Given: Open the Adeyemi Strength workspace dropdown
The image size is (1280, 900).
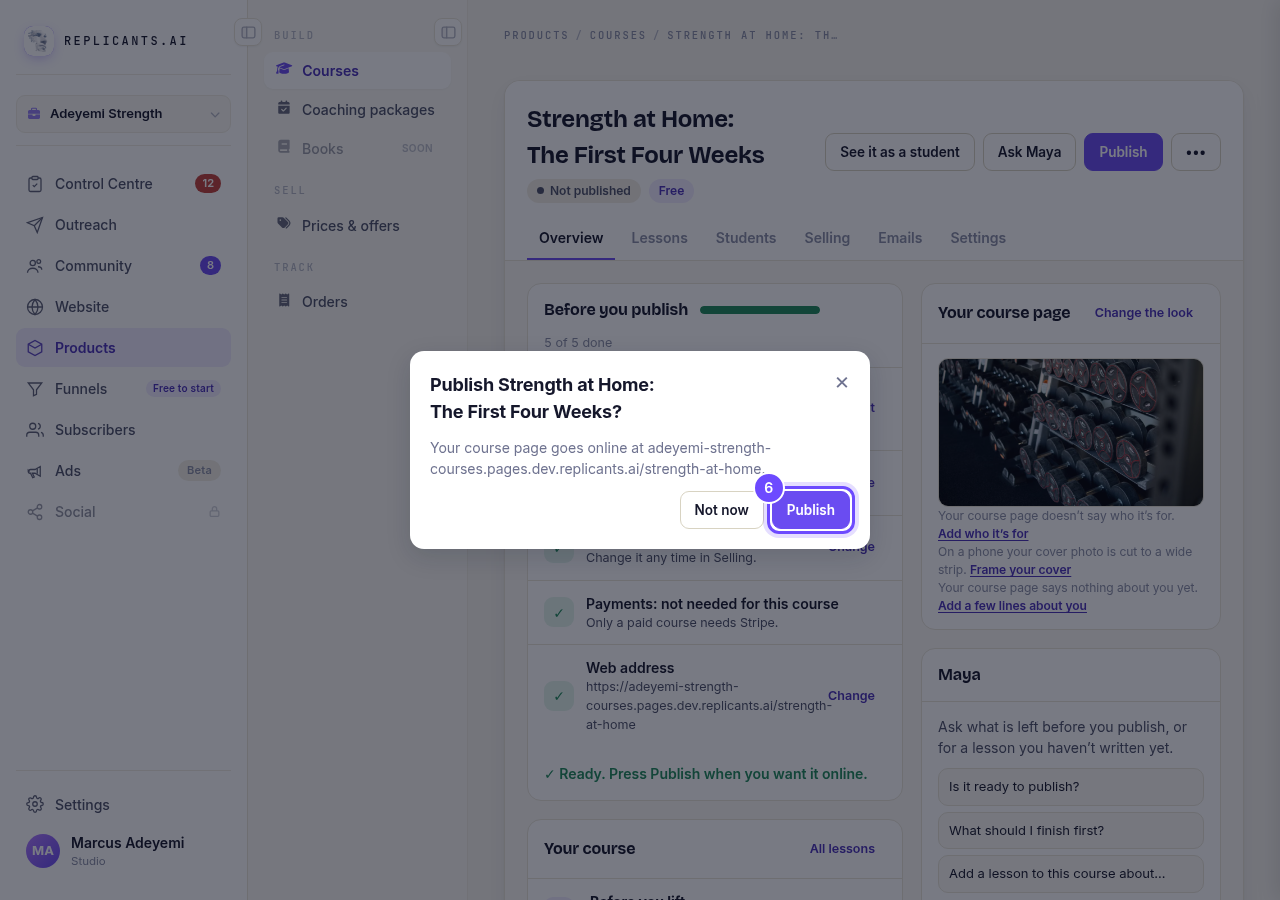Looking at the screenshot, I should pos(123,114).
